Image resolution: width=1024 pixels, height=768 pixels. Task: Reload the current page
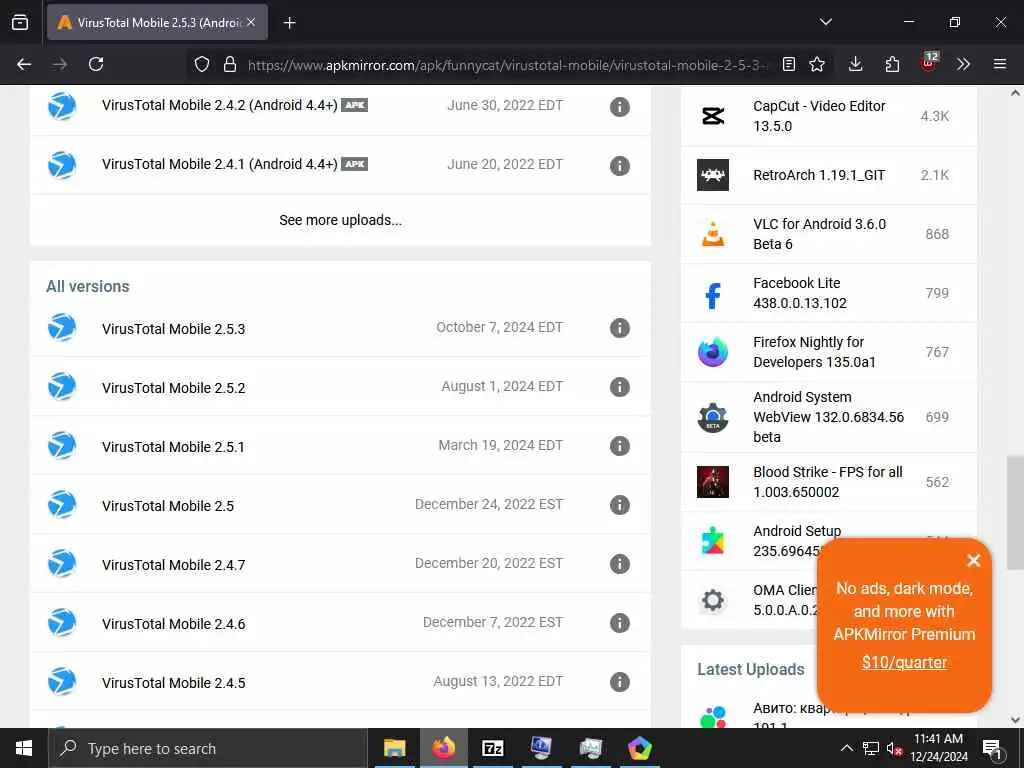[96, 64]
